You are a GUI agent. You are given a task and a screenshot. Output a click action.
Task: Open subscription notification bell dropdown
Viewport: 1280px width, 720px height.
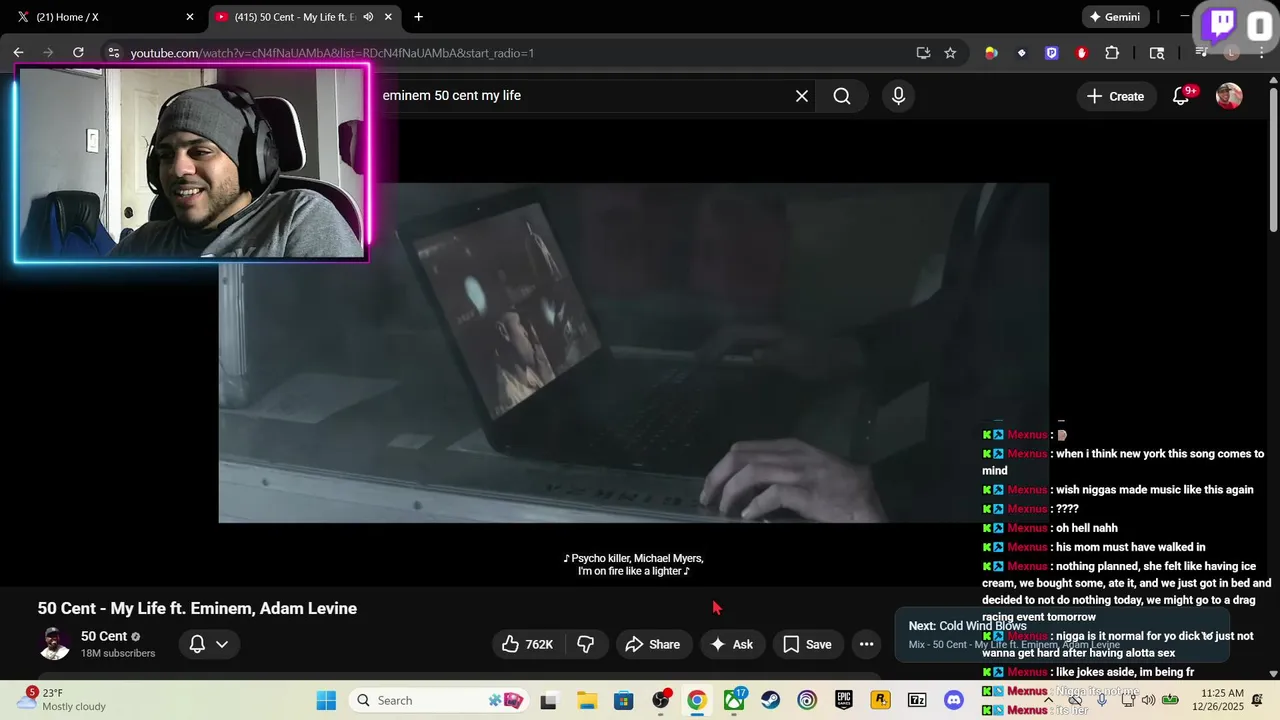pos(209,644)
